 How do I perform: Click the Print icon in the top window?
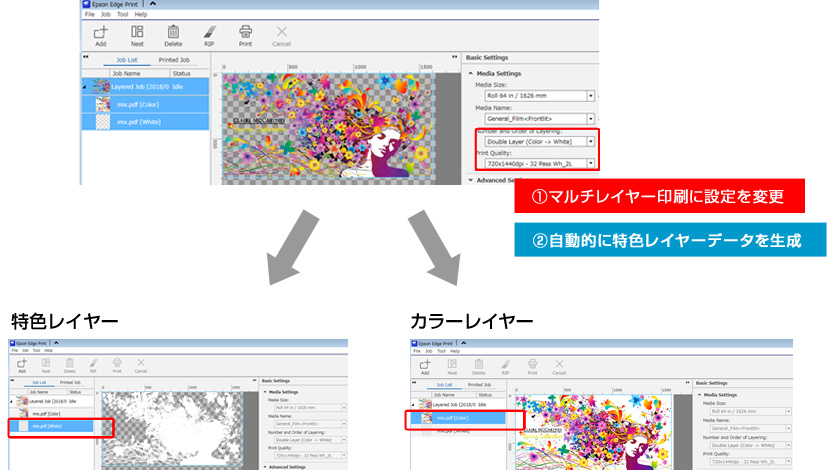click(245, 32)
